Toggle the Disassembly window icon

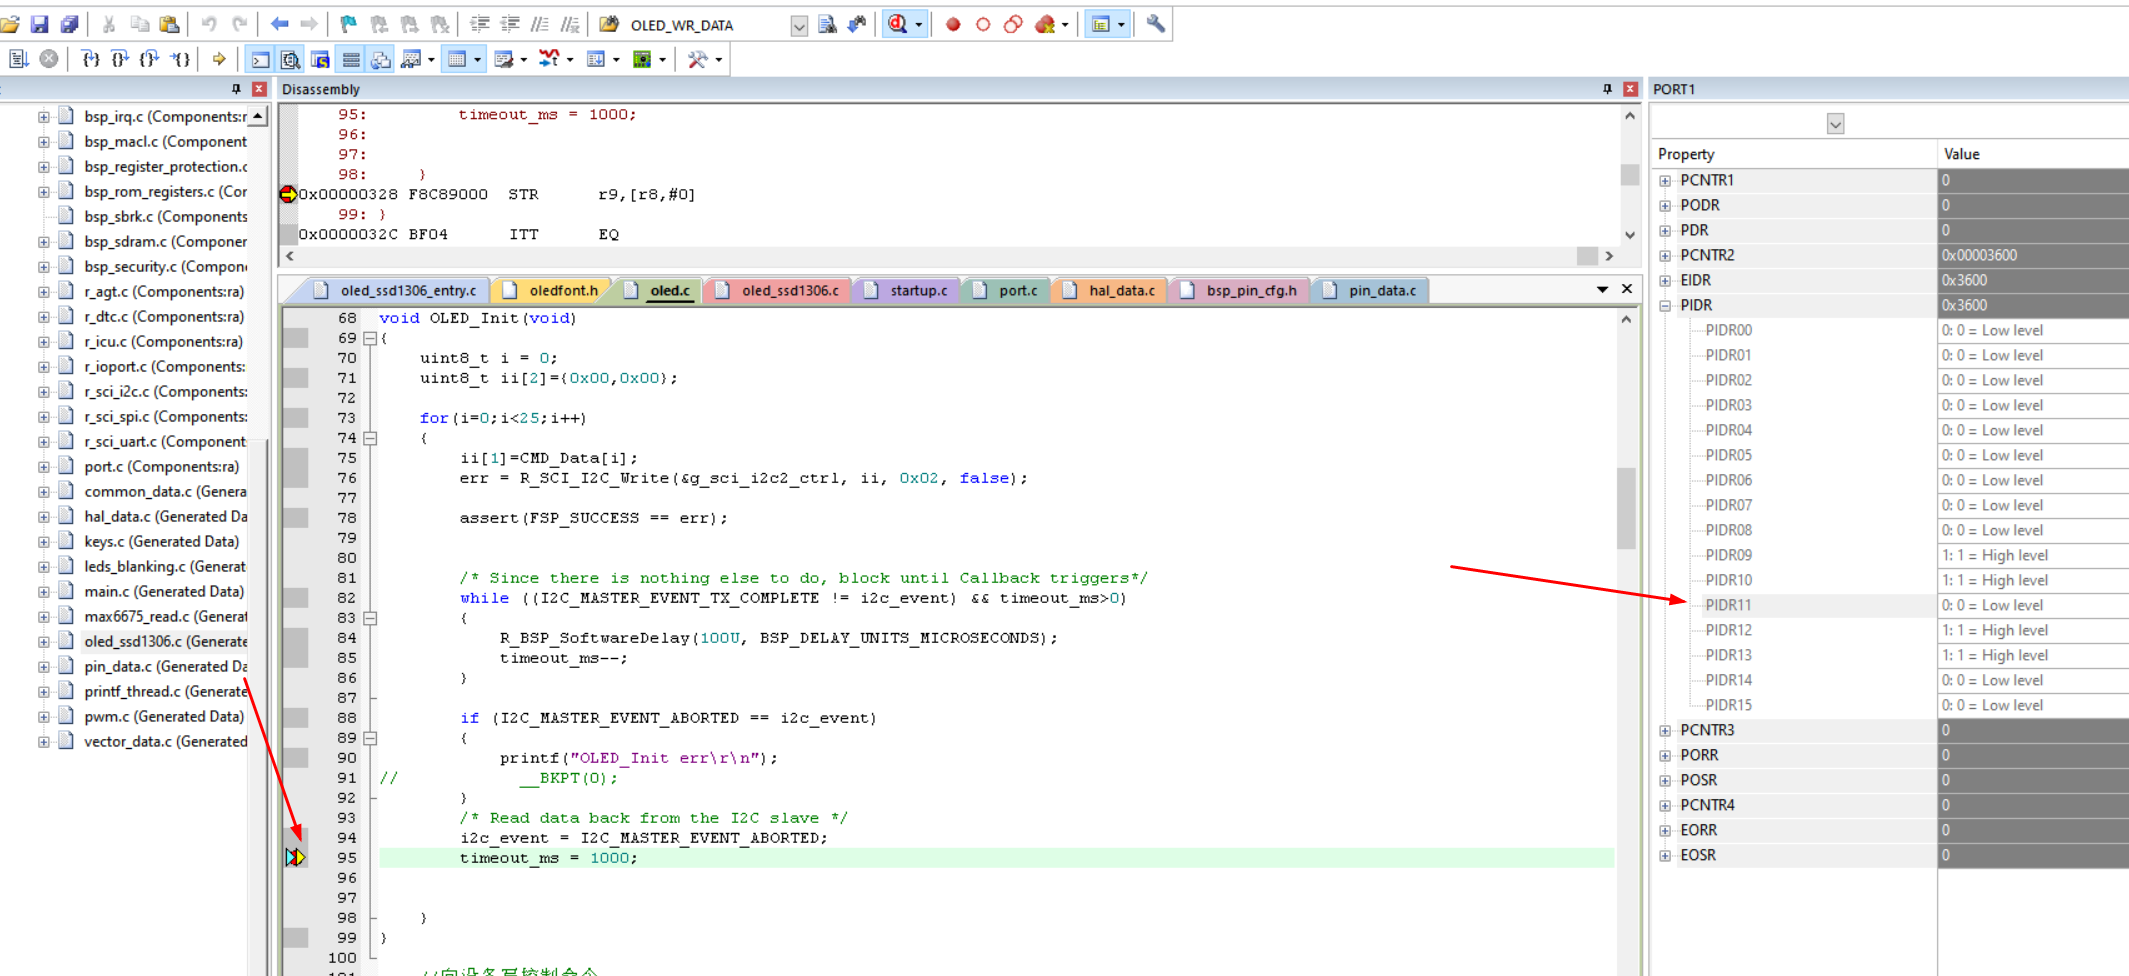click(290, 59)
